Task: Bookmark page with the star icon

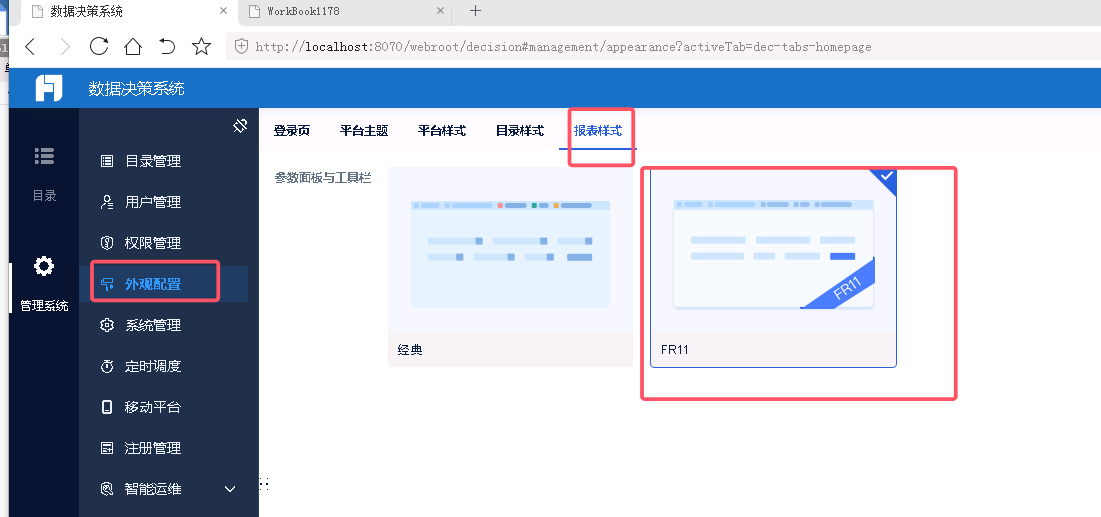Action: tap(202, 46)
